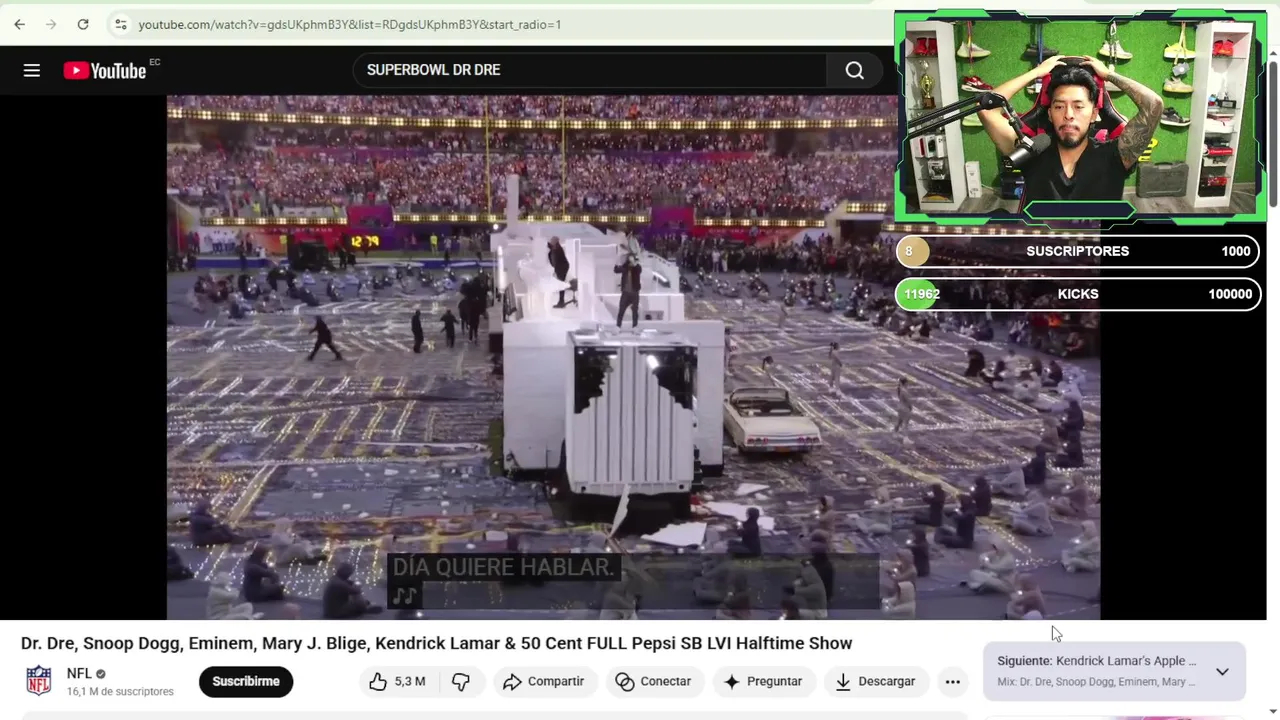Click the browser address bar URL
The width and height of the screenshot is (1280, 720).
coord(349,24)
